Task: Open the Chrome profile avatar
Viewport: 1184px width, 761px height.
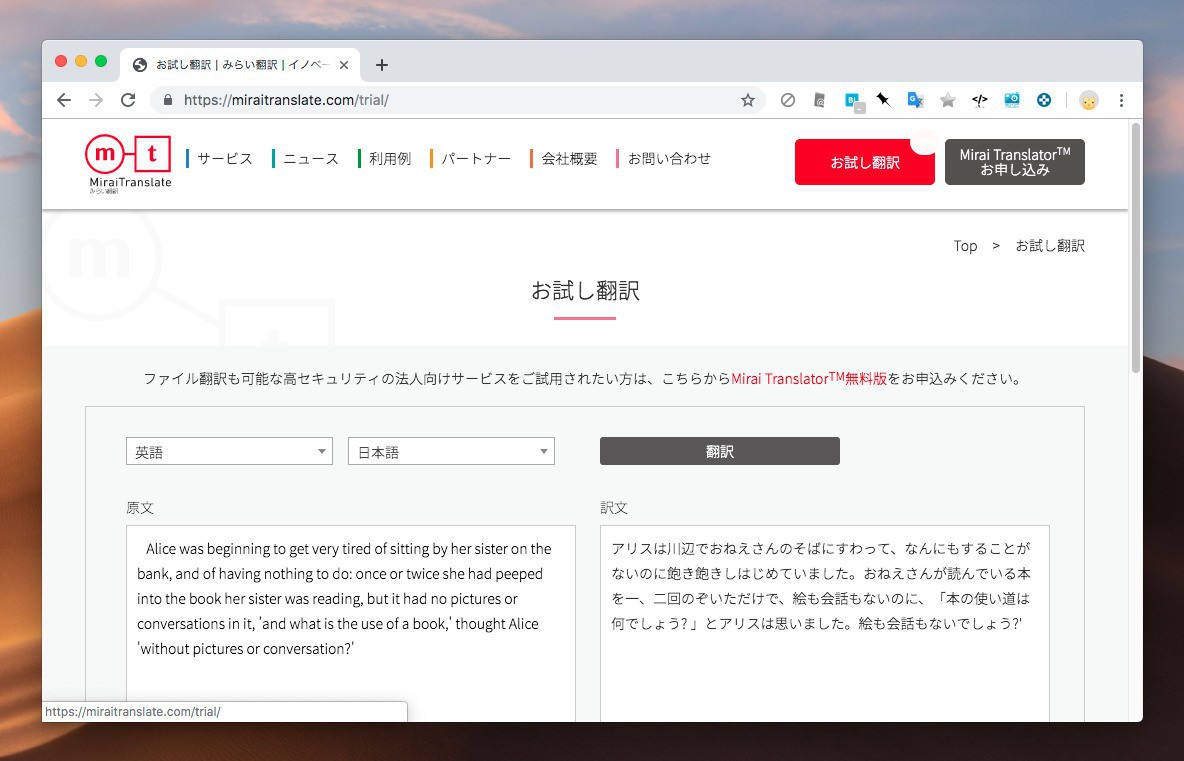Action: coord(1088,100)
